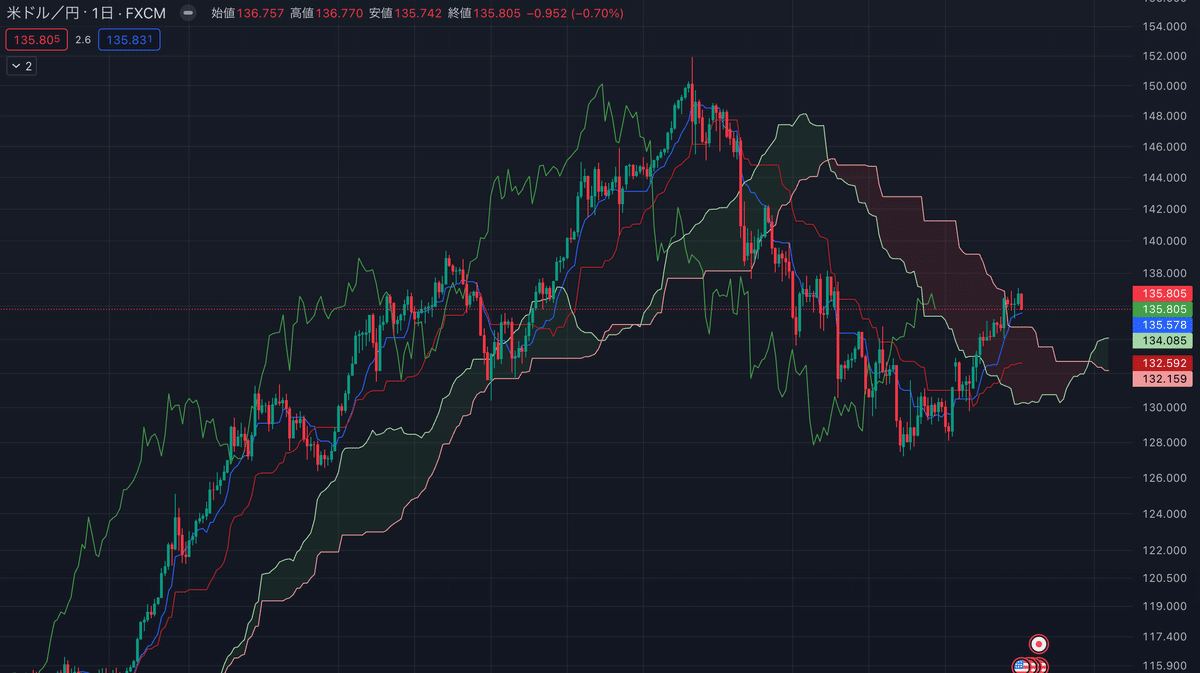Click 140.000 on the price axis
Viewport: 1200px width, 673px height.
1166,241
